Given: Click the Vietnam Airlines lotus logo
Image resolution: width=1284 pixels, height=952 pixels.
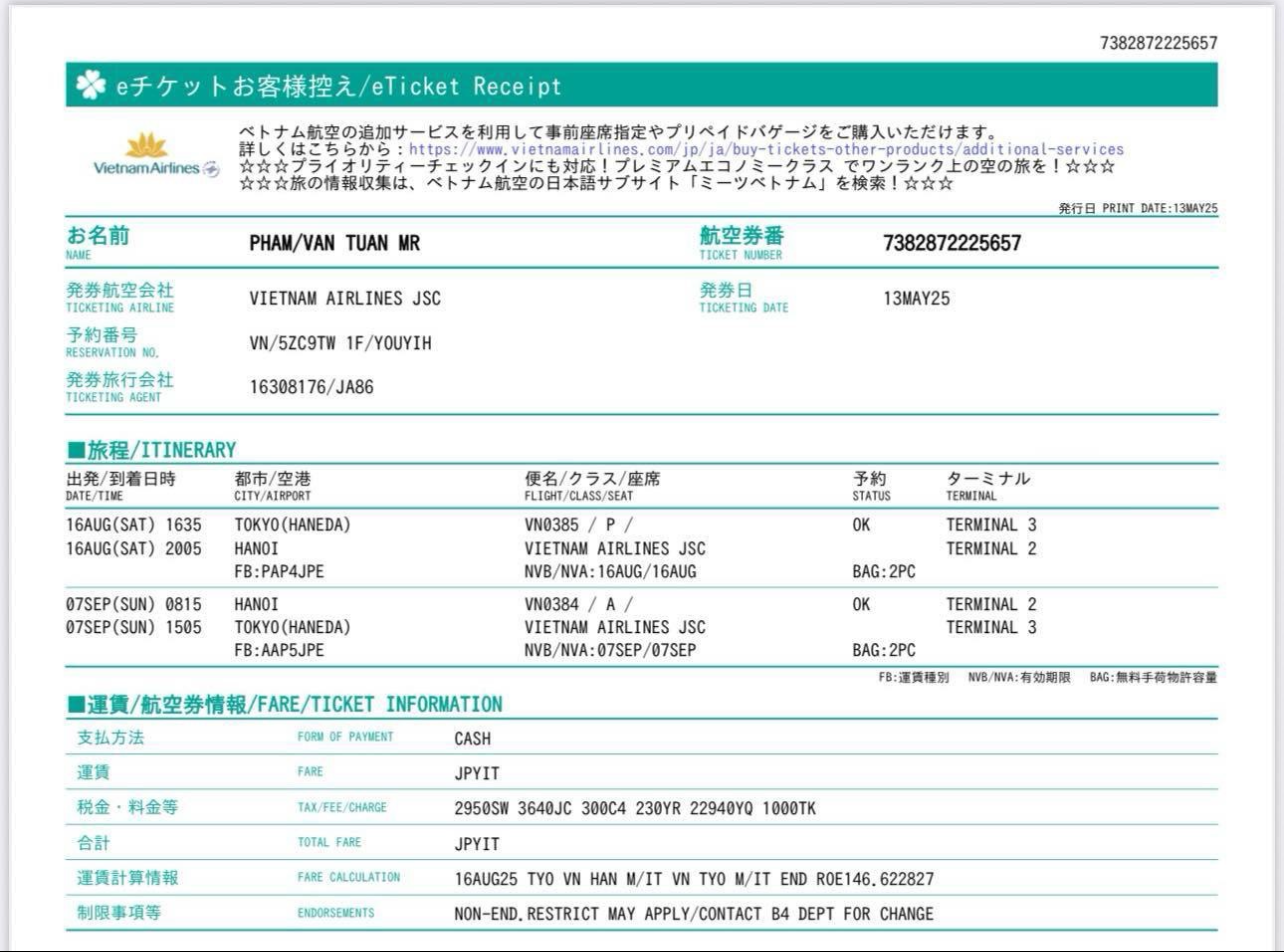Looking at the screenshot, I should [x=146, y=146].
